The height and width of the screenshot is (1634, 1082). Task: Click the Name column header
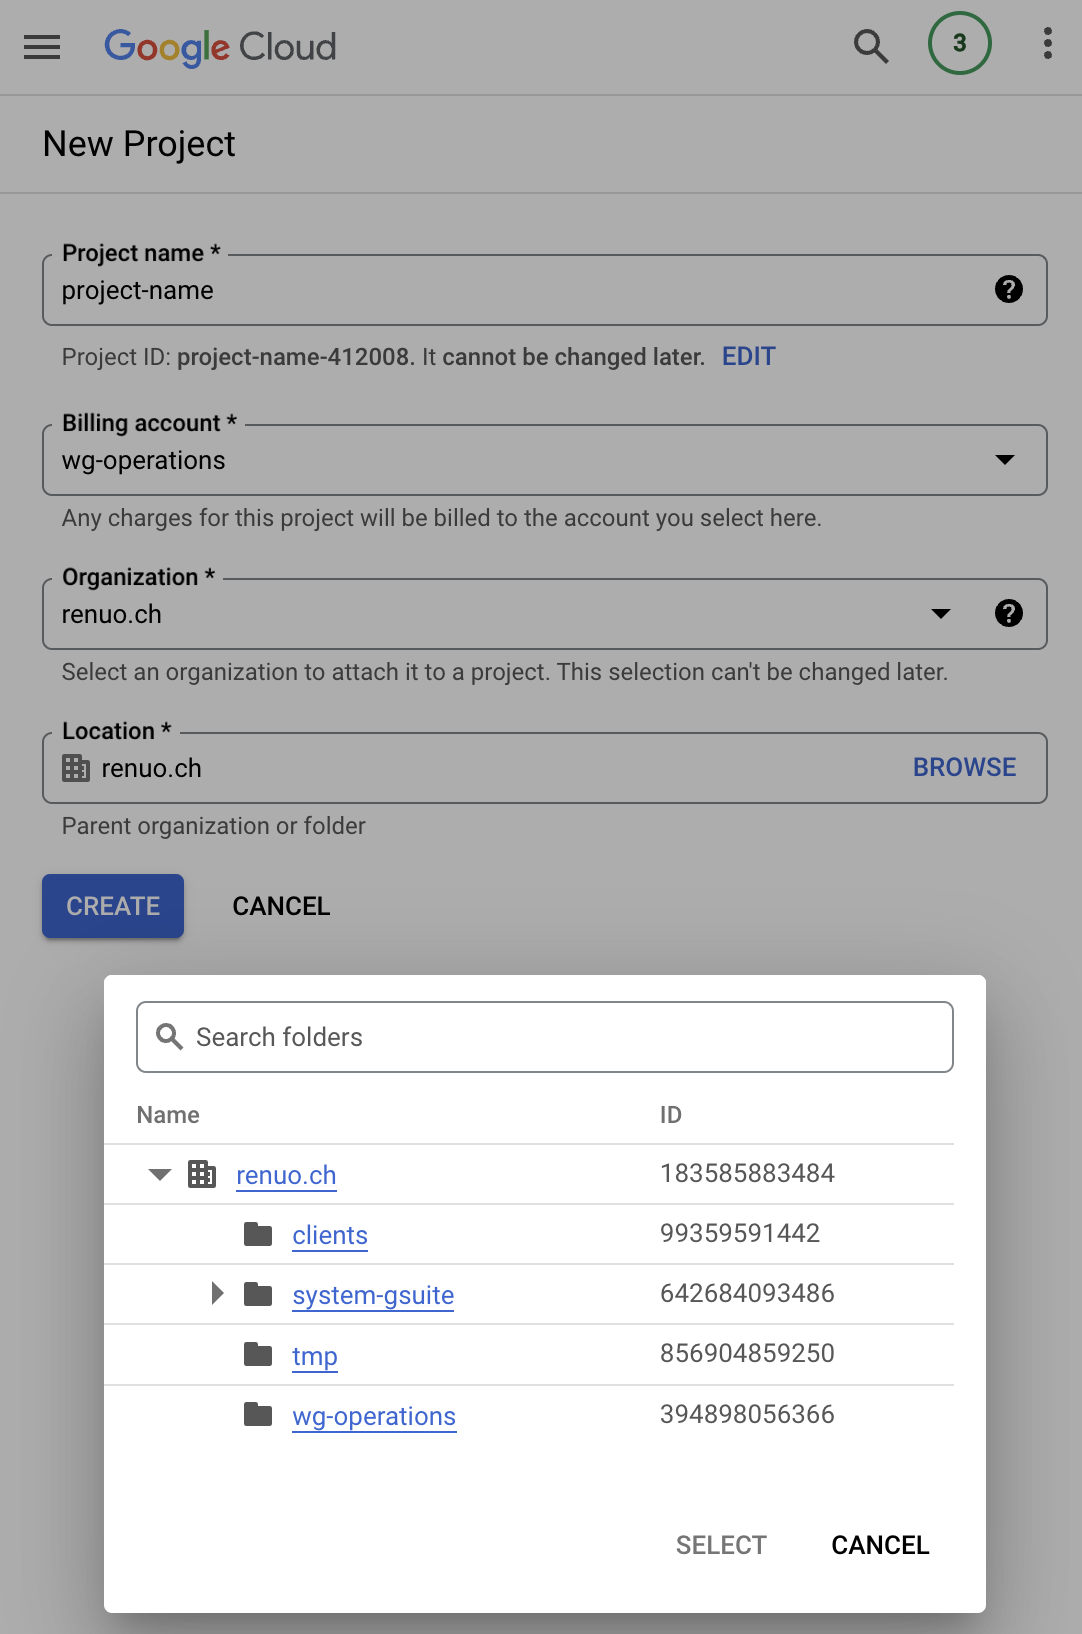pyautogui.click(x=168, y=1115)
